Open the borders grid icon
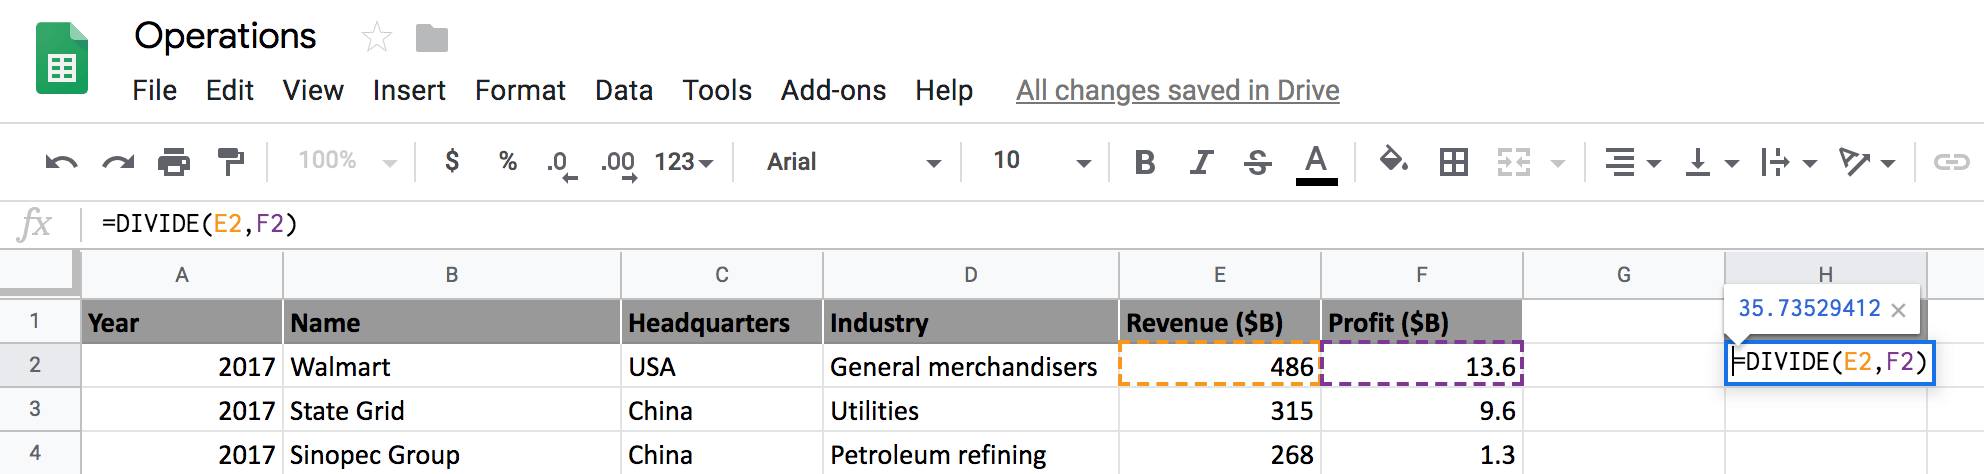This screenshot has height=474, width=1984. (x=1453, y=162)
